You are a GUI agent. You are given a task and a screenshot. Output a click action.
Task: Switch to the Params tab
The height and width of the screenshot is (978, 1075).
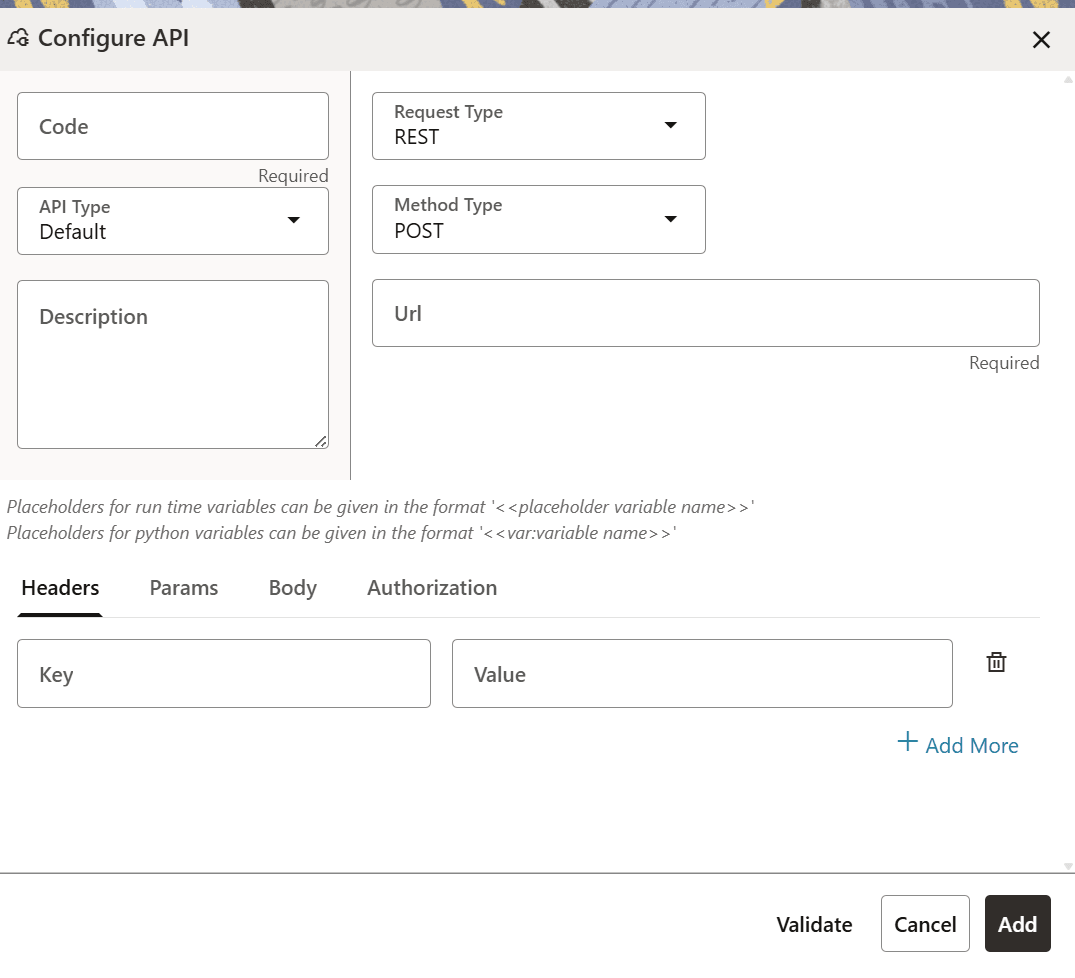point(183,588)
